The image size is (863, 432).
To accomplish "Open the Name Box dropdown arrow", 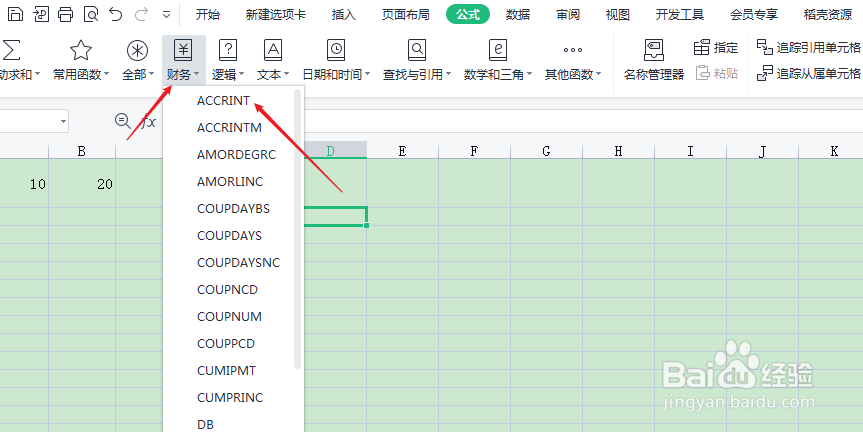I will coord(64,121).
